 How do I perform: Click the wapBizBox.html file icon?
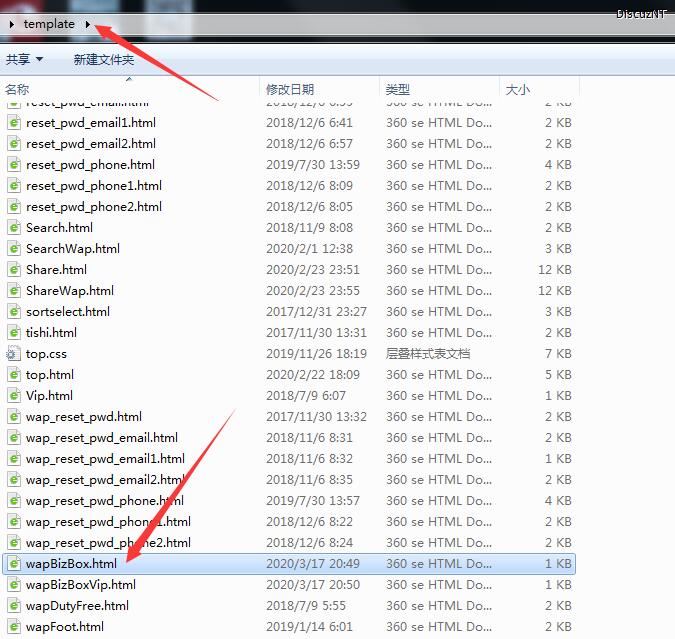14,564
